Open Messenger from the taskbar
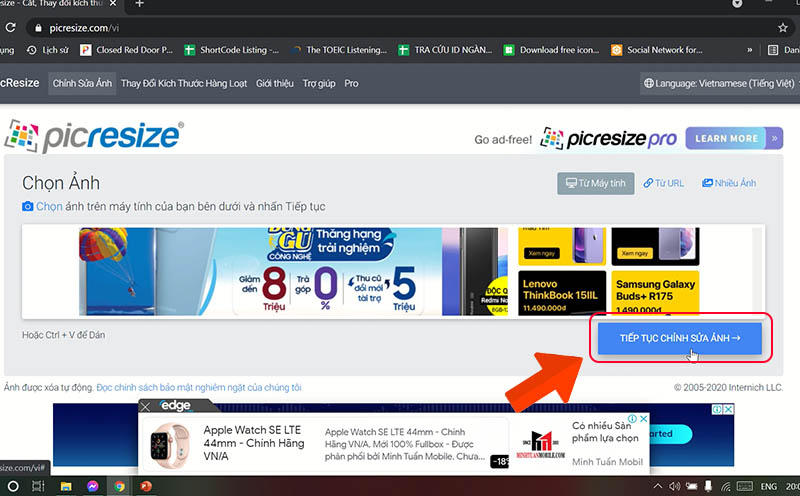This screenshot has height=496, width=800. pos(92,486)
